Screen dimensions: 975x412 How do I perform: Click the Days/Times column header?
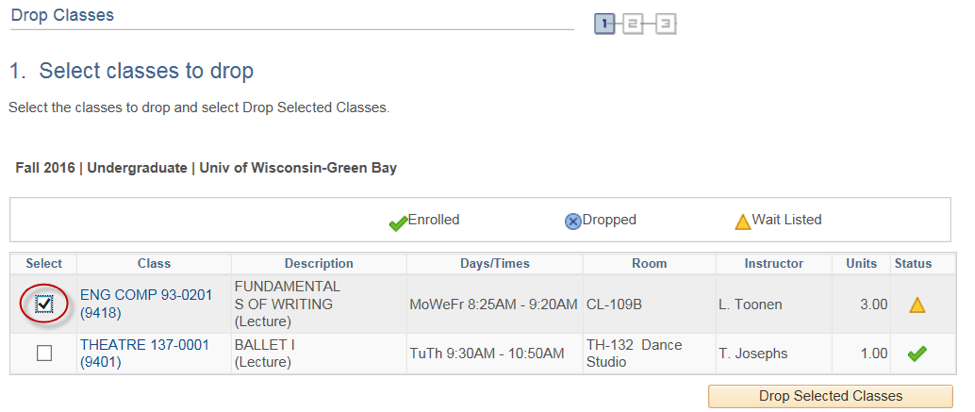495,263
